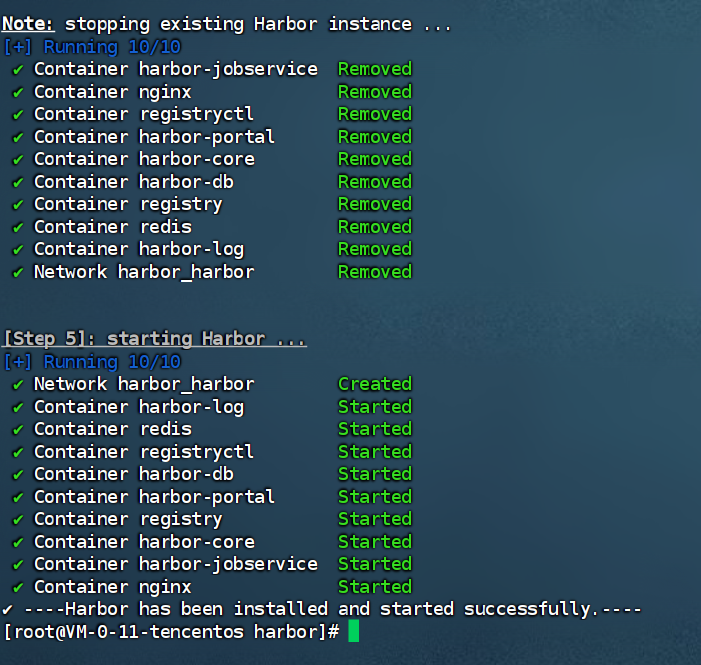This screenshot has height=665, width=701.
Task: Click the first "[+] Running 10/10" line
Action: (x=92, y=47)
